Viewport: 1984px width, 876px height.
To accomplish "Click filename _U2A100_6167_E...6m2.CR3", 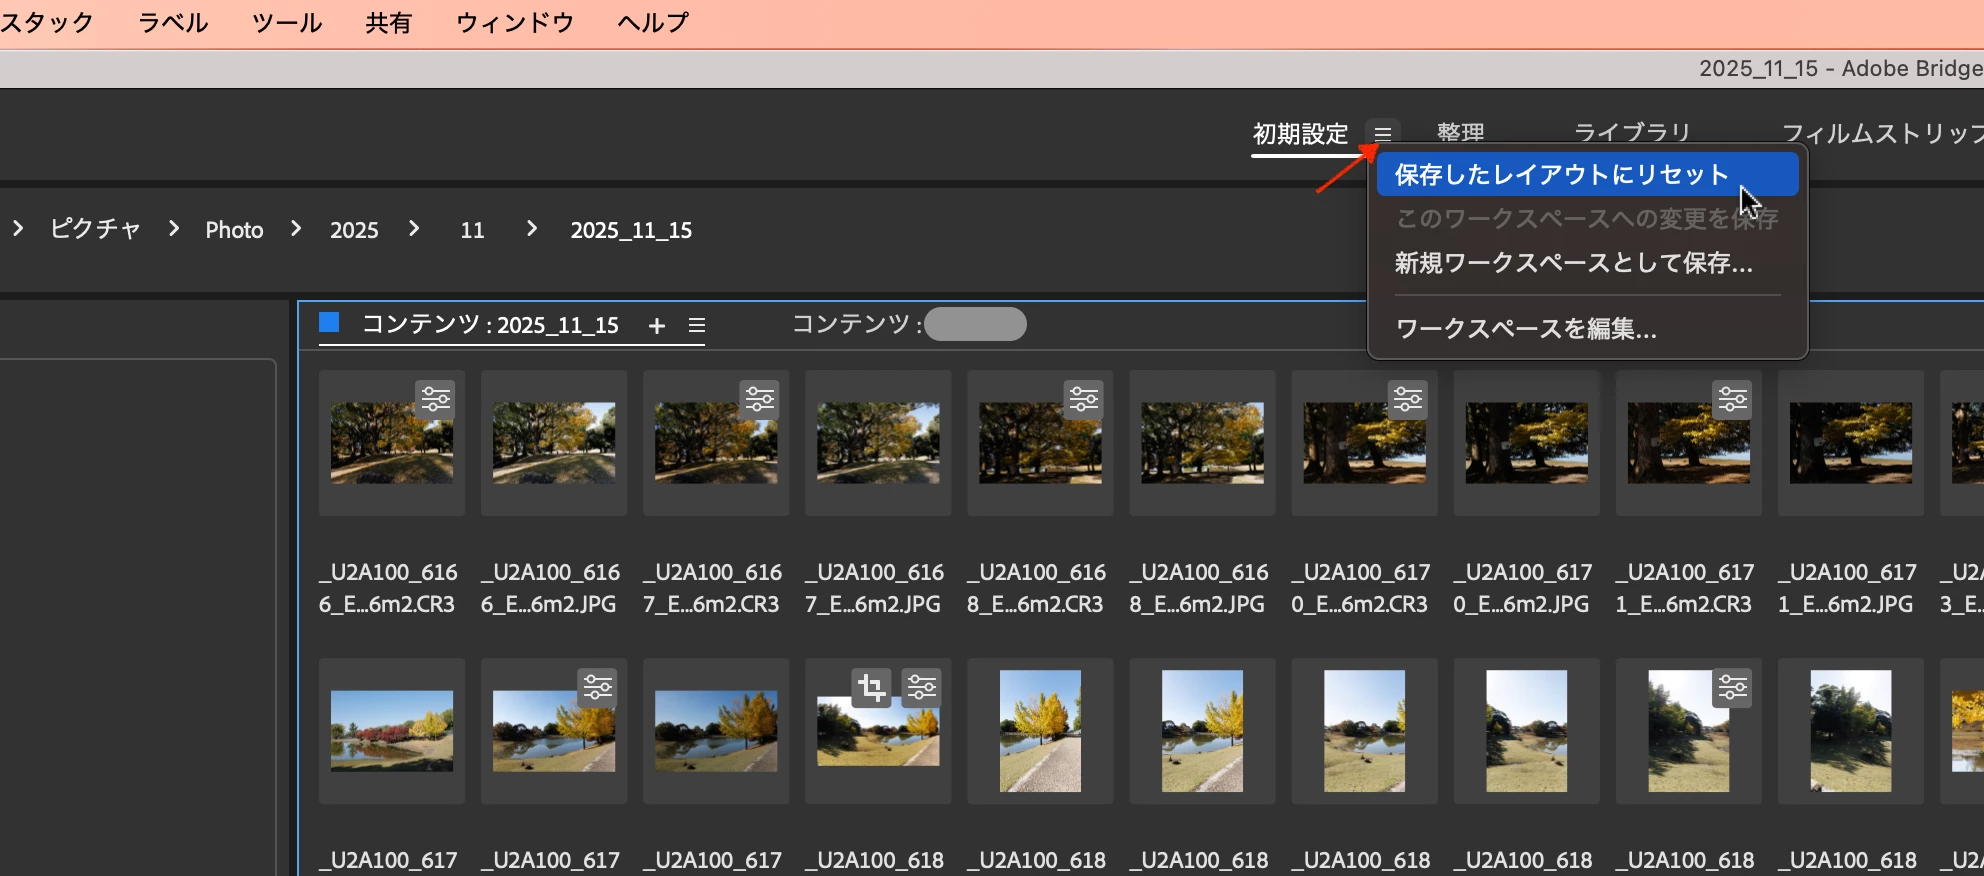I will pos(711,588).
